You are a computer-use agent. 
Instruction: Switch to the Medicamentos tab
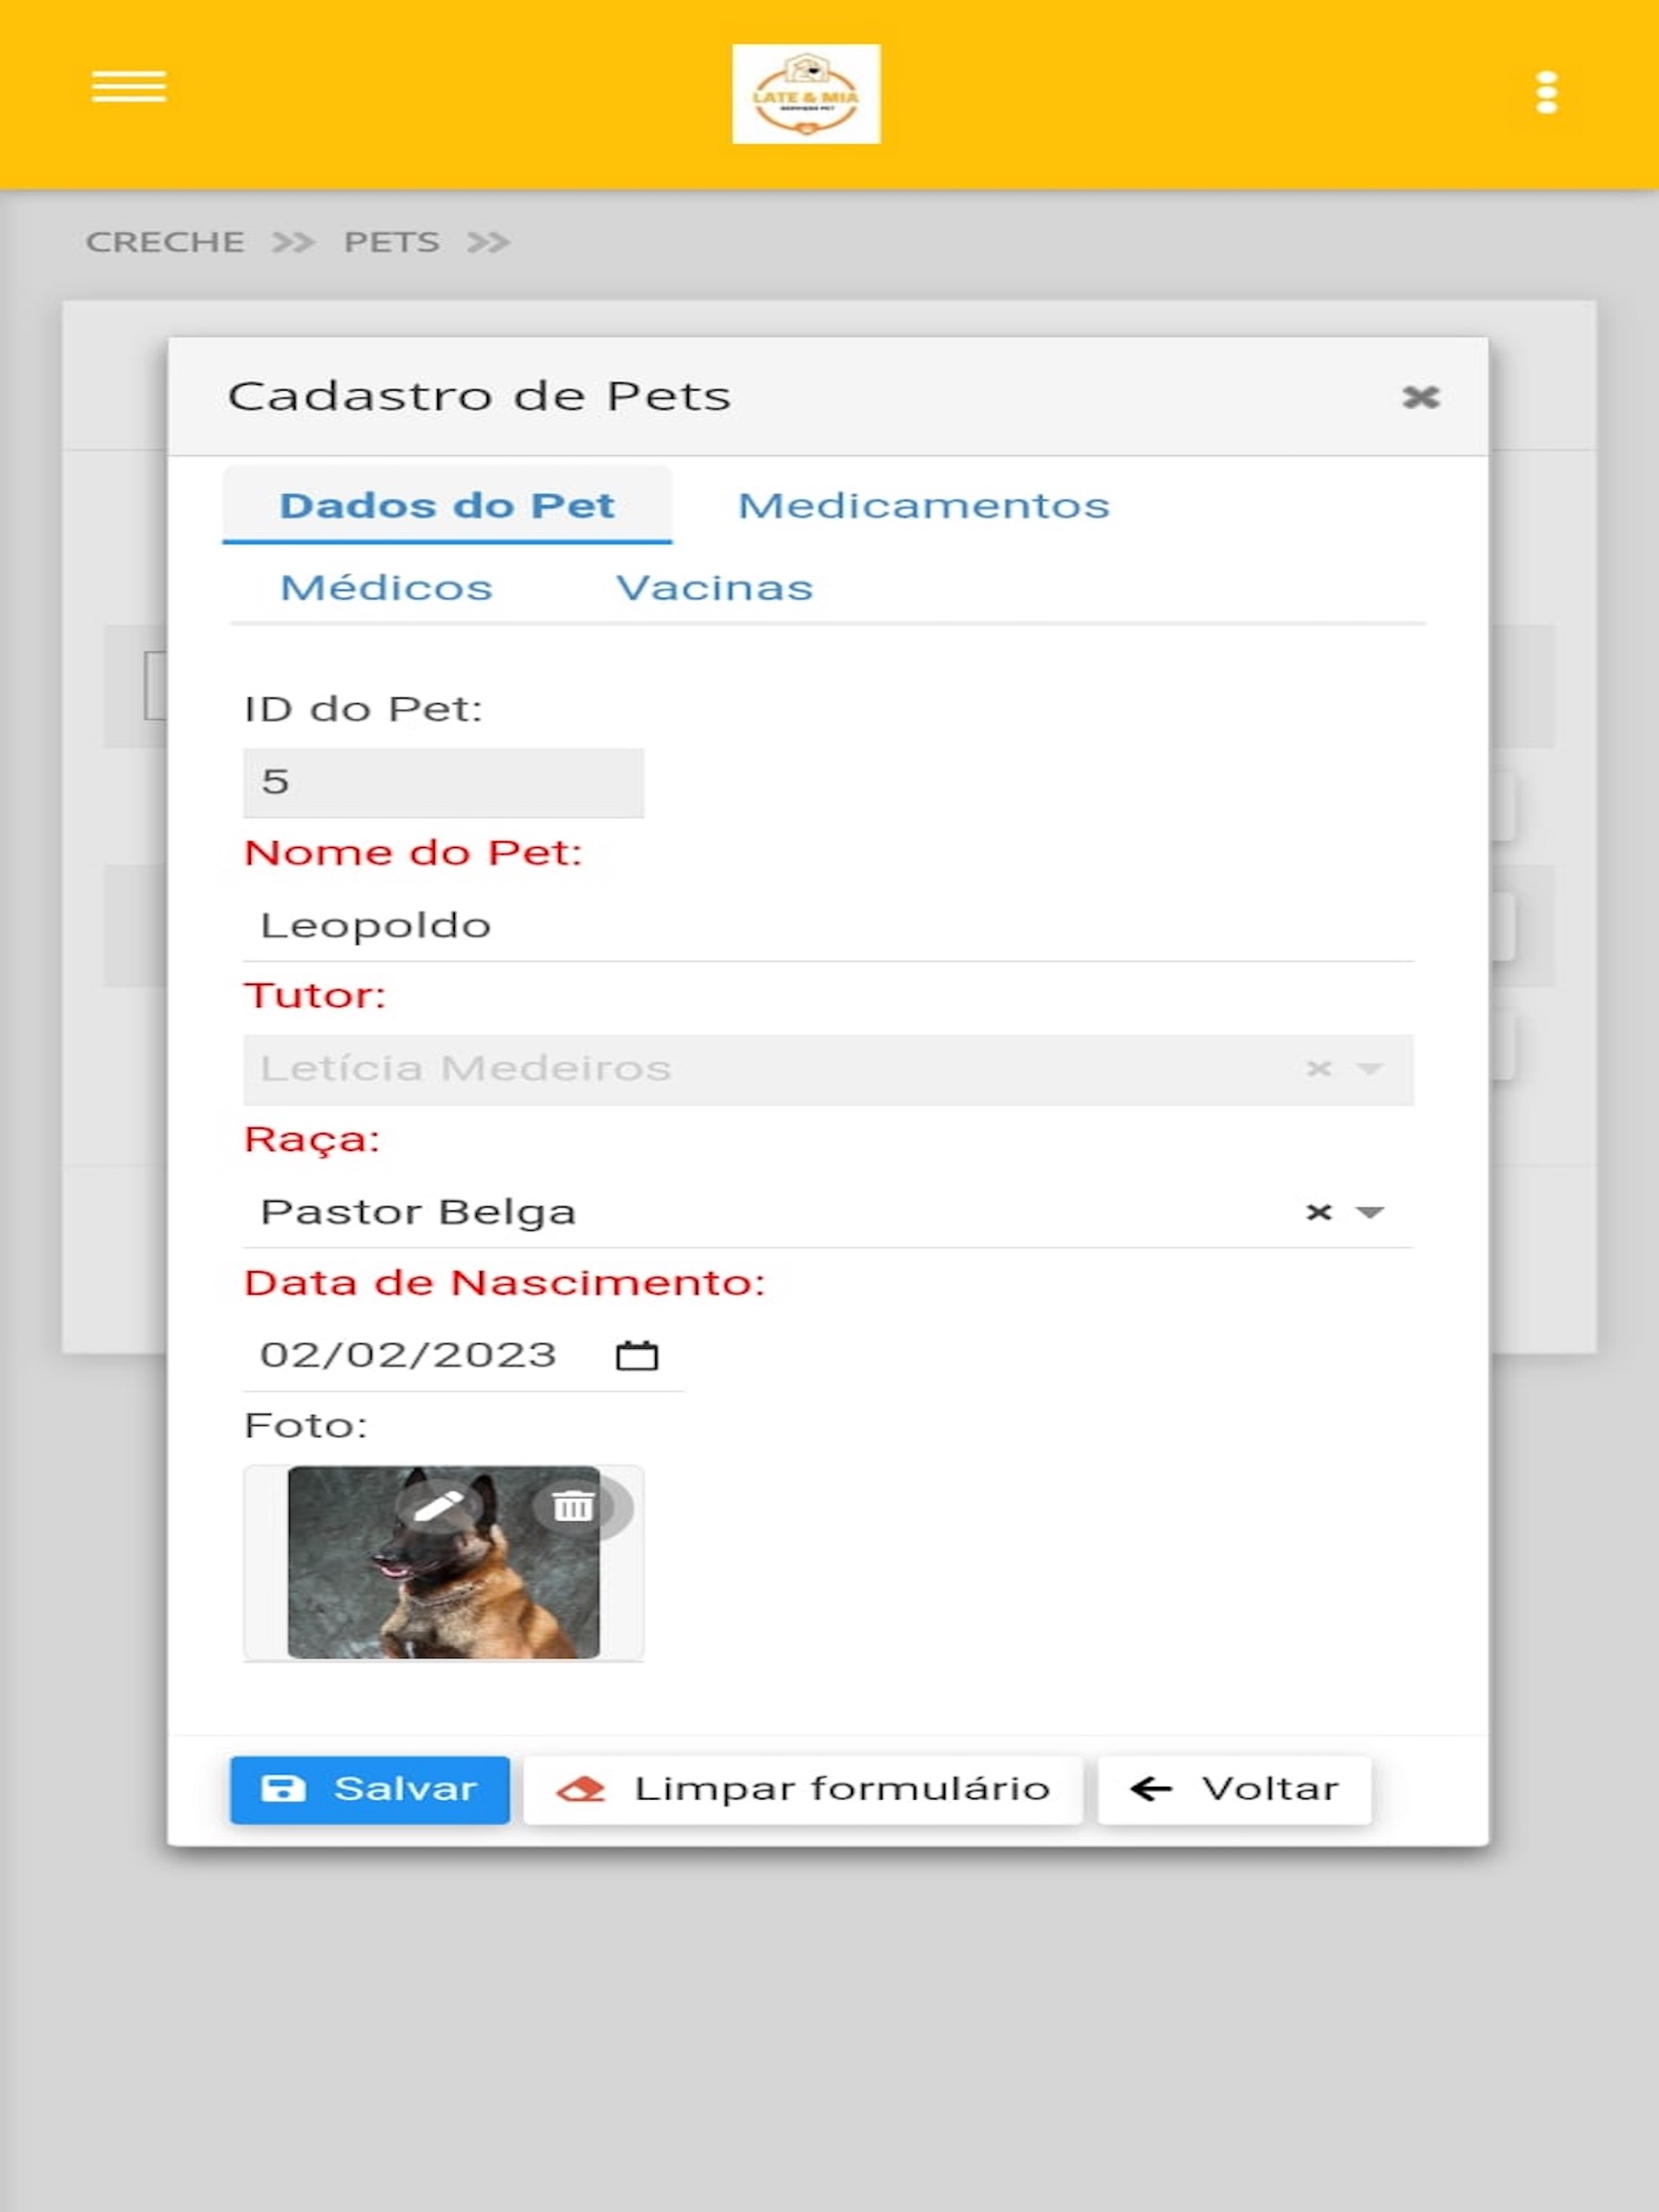coord(923,505)
